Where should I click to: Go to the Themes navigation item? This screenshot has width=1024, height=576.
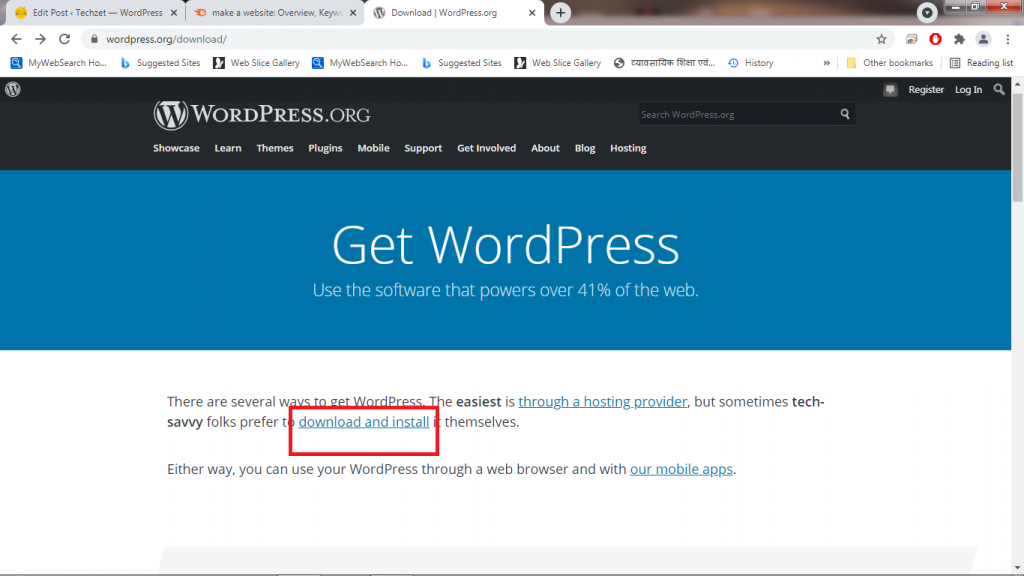pos(274,148)
